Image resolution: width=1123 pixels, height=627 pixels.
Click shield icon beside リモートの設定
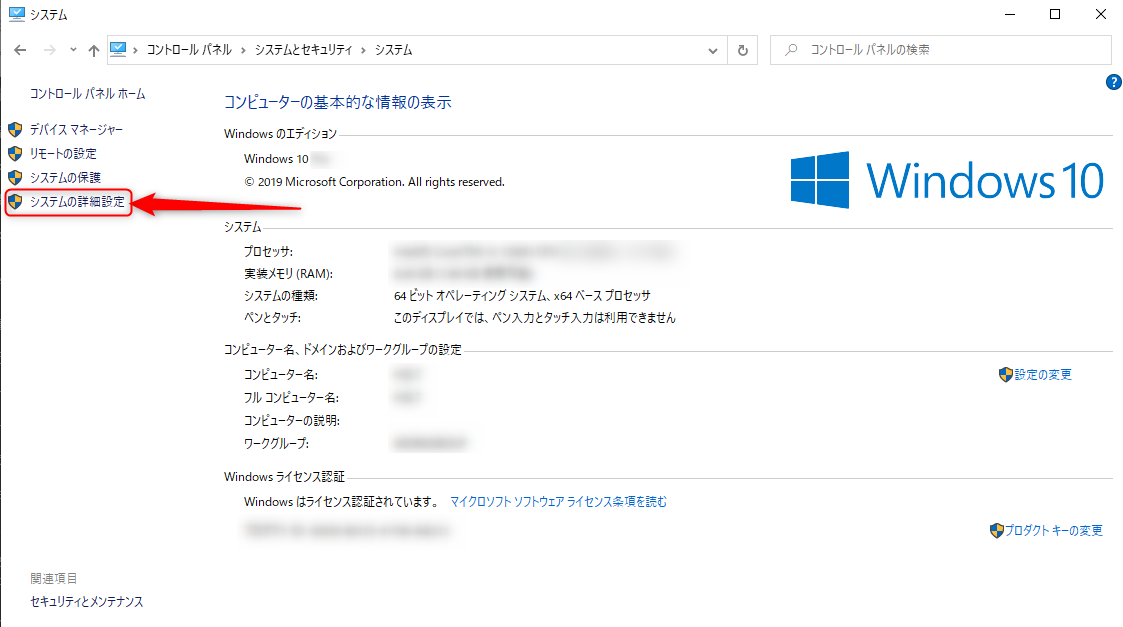tap(15, 153)
